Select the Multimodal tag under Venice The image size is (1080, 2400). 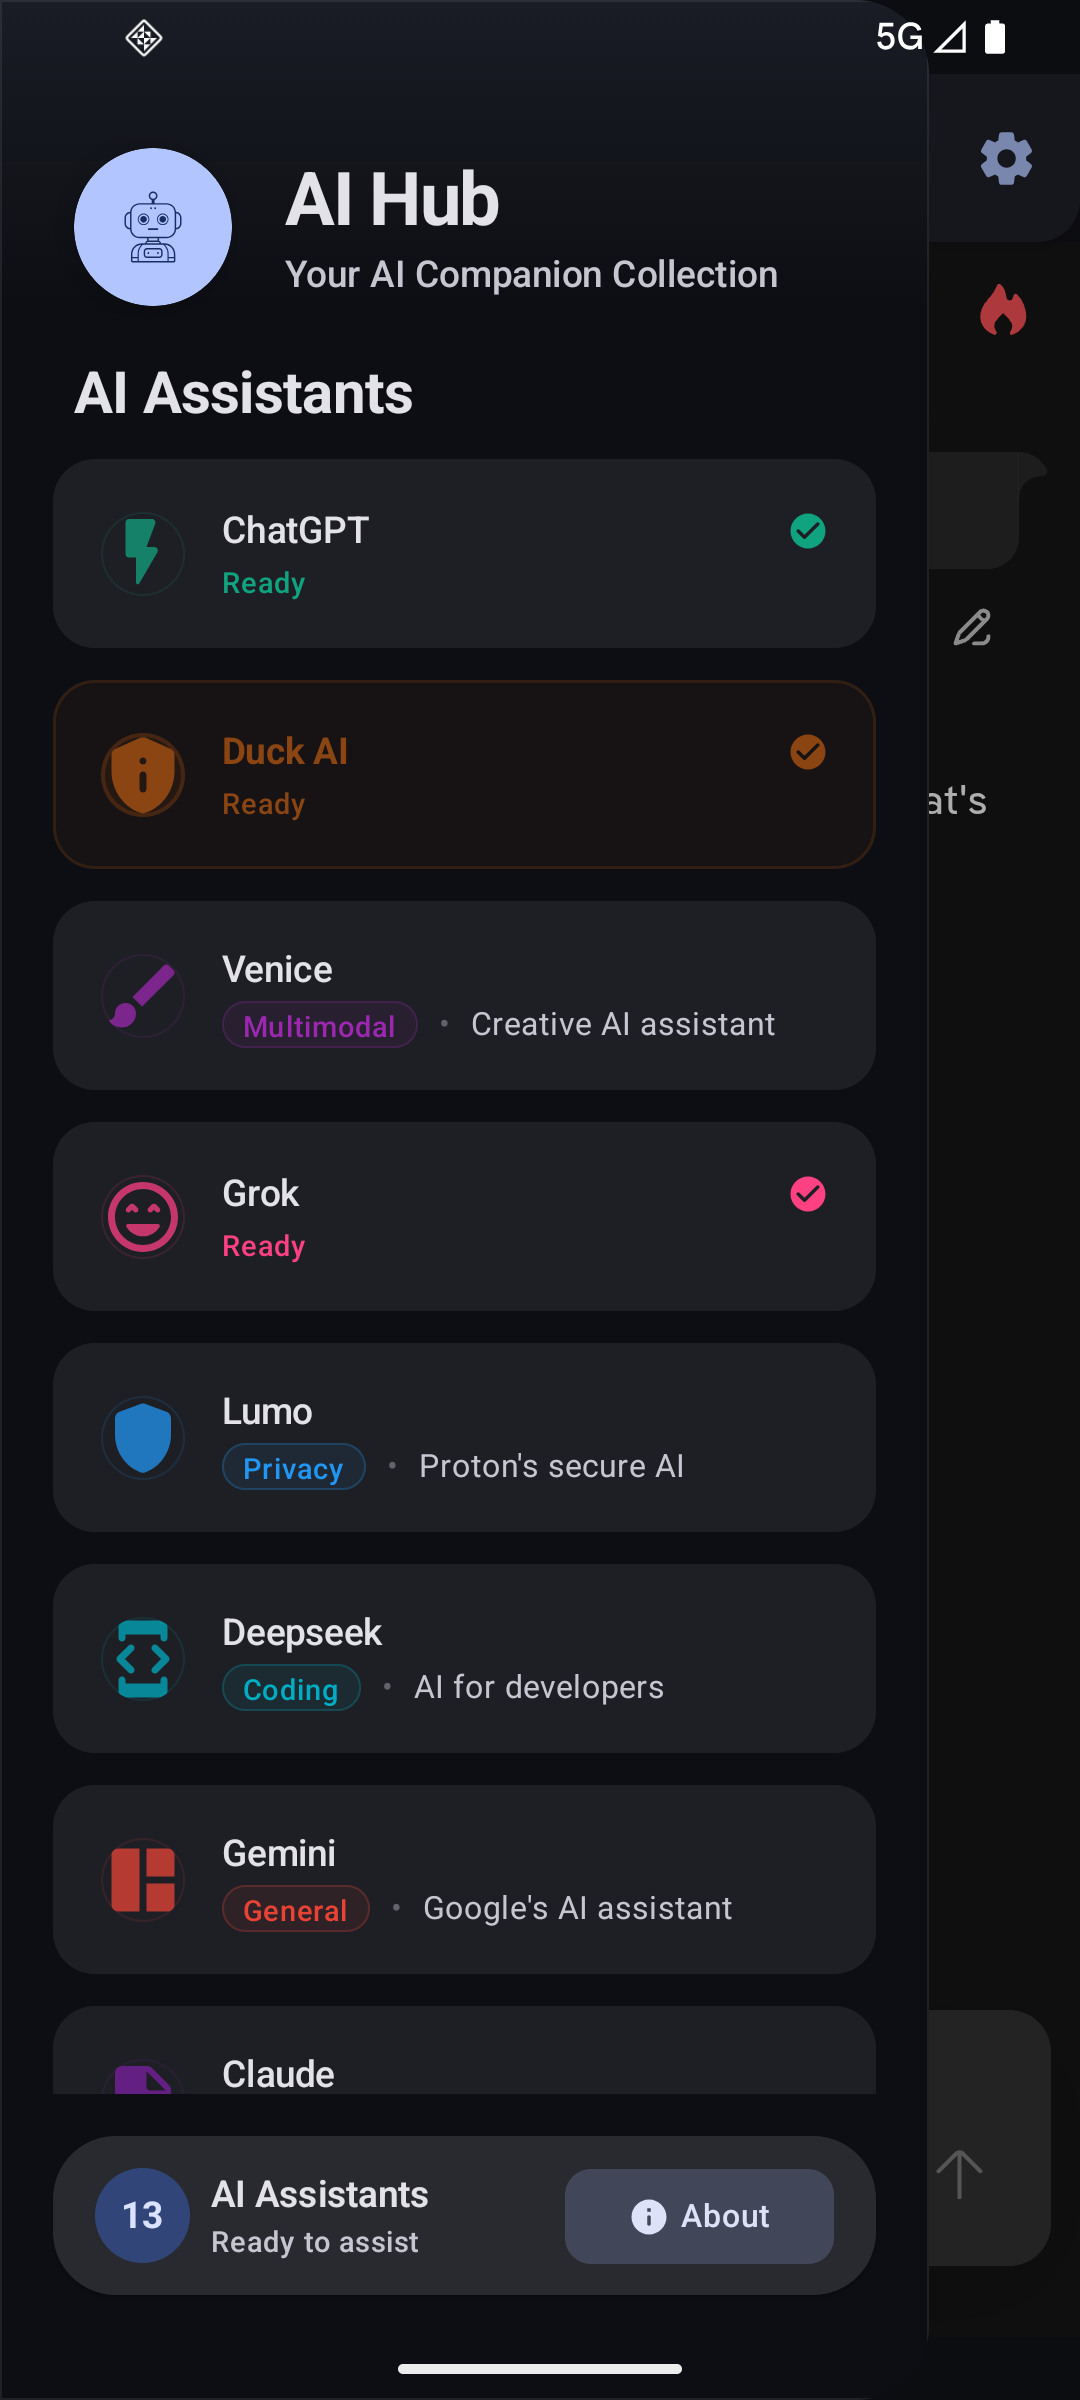pos(319,1025)
